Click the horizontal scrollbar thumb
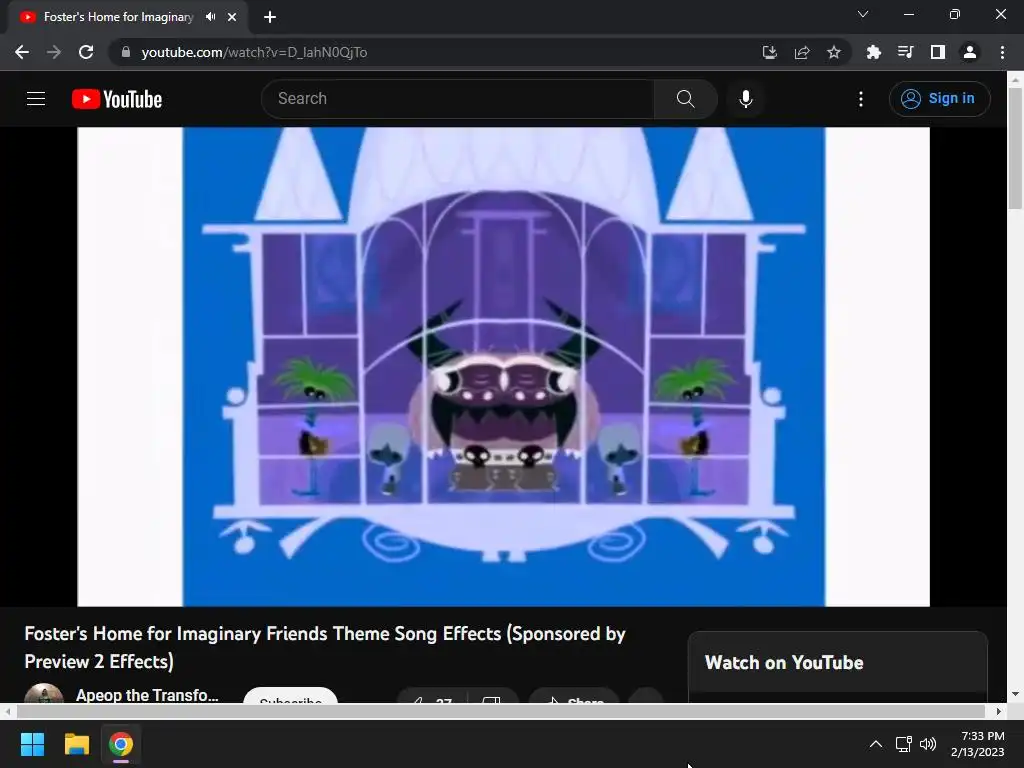 [x=501, y=711]
